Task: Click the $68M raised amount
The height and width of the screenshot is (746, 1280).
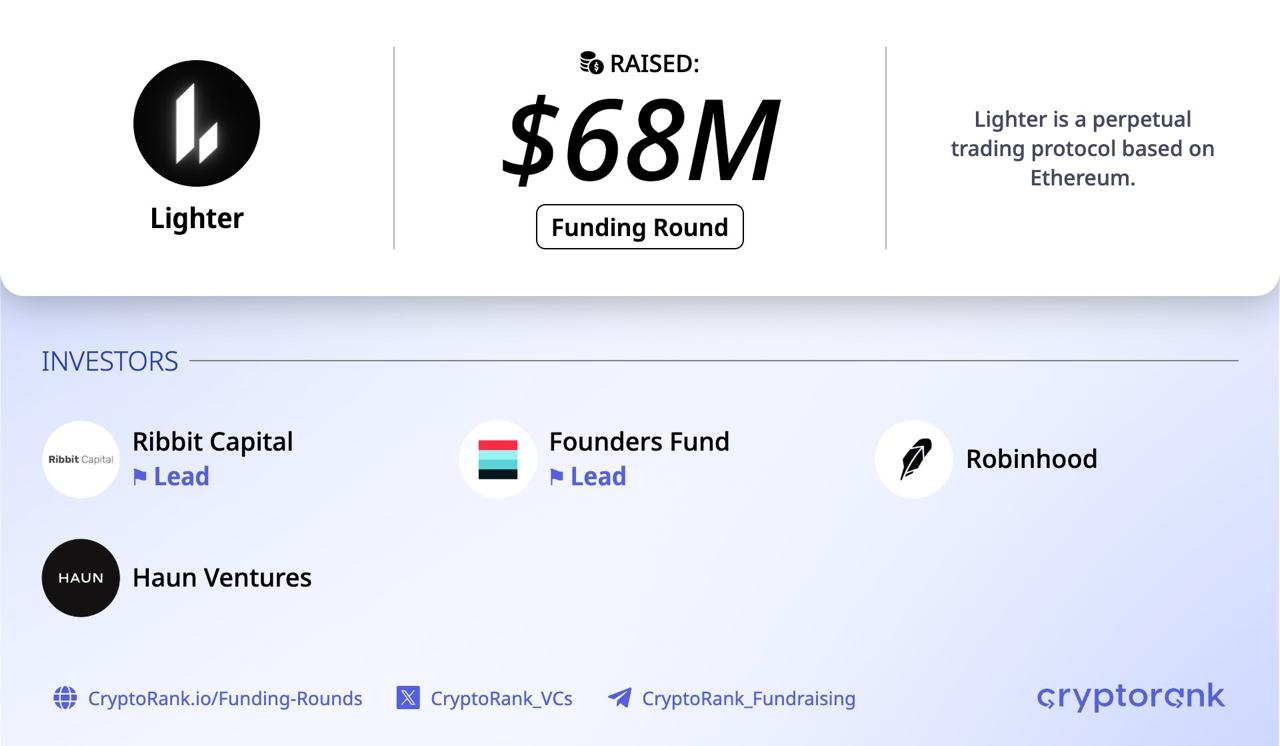Action: pyautogui.click(x=640, y=140)
